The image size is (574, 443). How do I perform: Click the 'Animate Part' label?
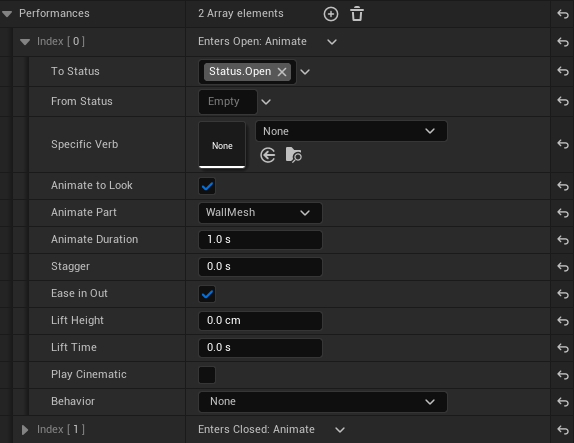tap(83, 212)
